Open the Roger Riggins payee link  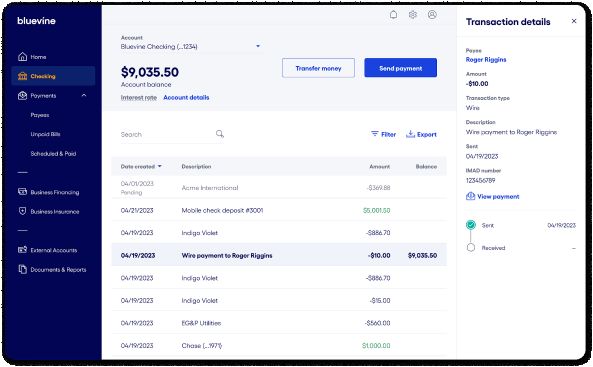tap(486, 59)
